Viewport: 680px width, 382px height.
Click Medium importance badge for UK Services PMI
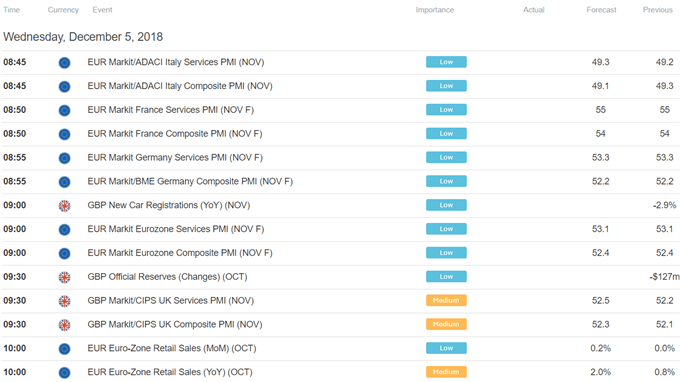(446, 300)
